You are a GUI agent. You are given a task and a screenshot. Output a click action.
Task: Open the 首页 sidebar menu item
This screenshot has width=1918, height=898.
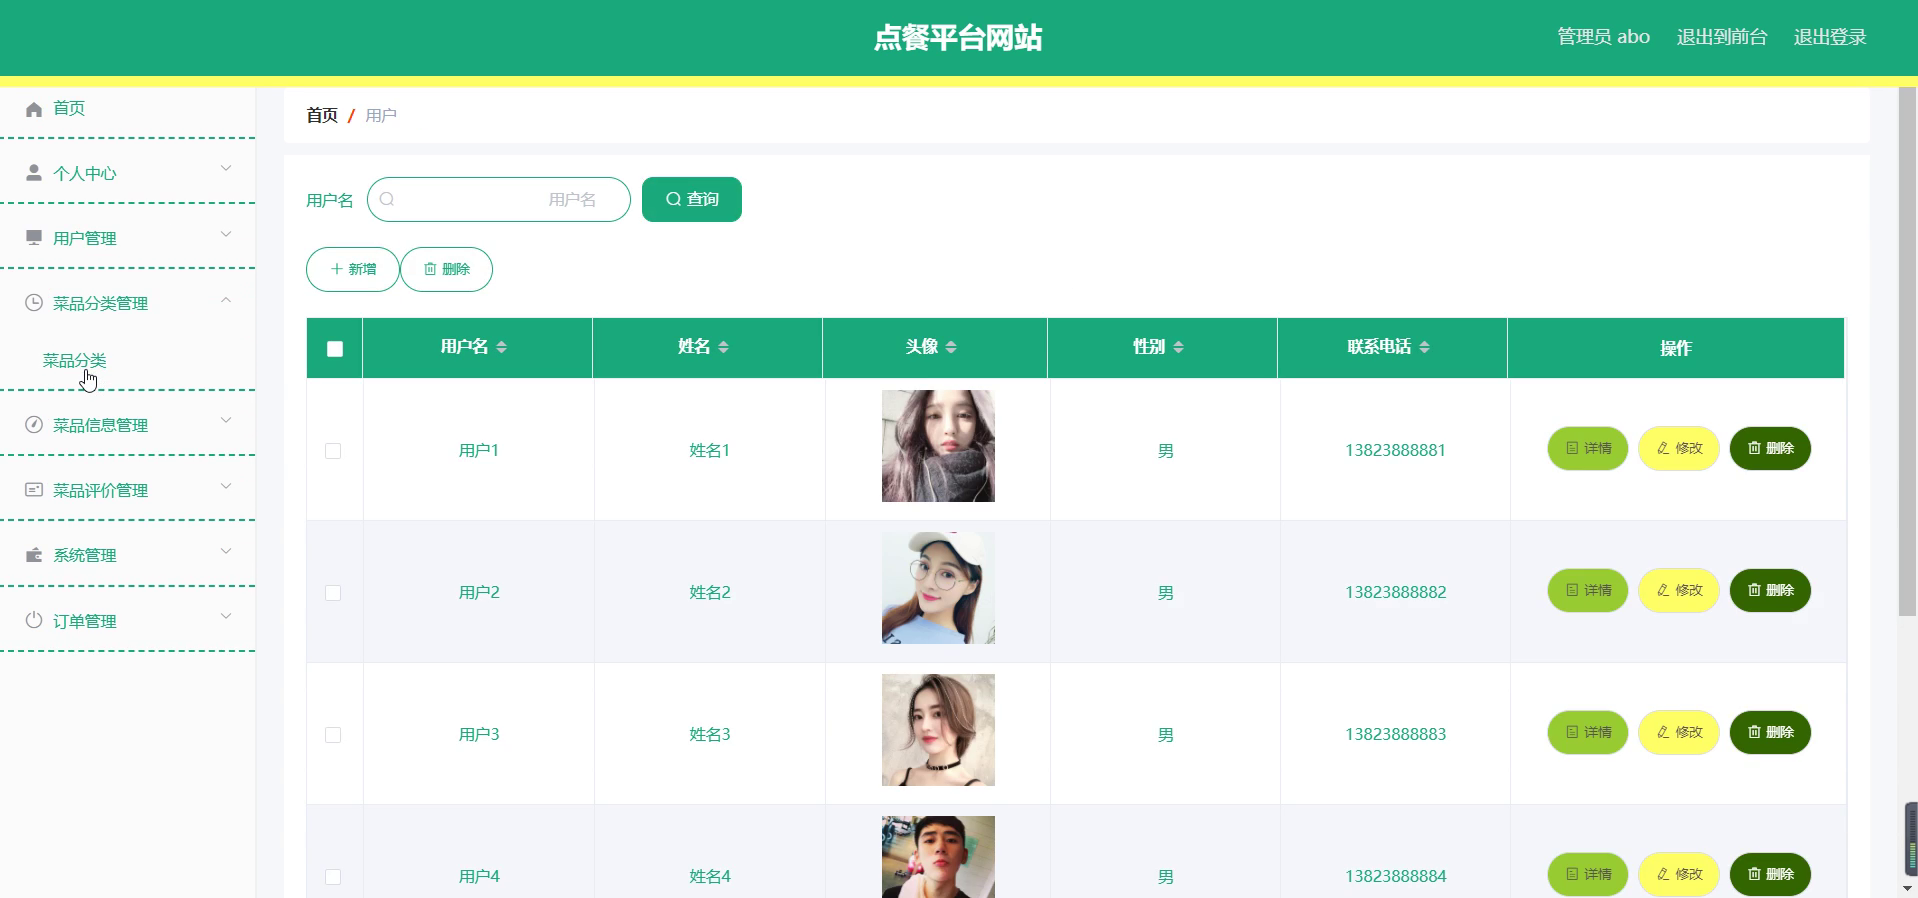(x=128, y=108)
